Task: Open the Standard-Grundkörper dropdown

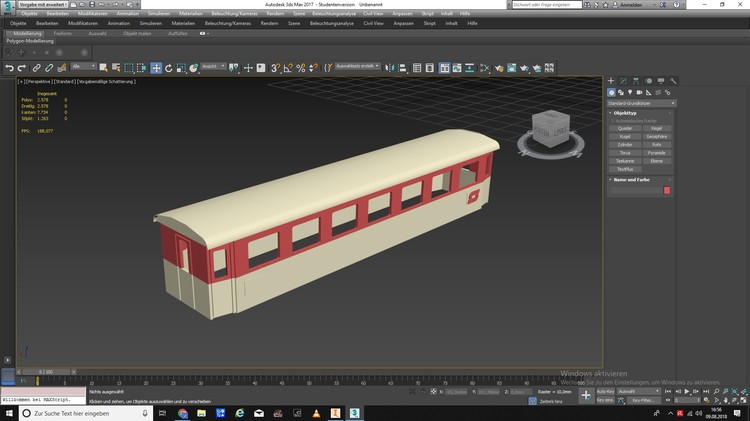Action: coord(641,103)
